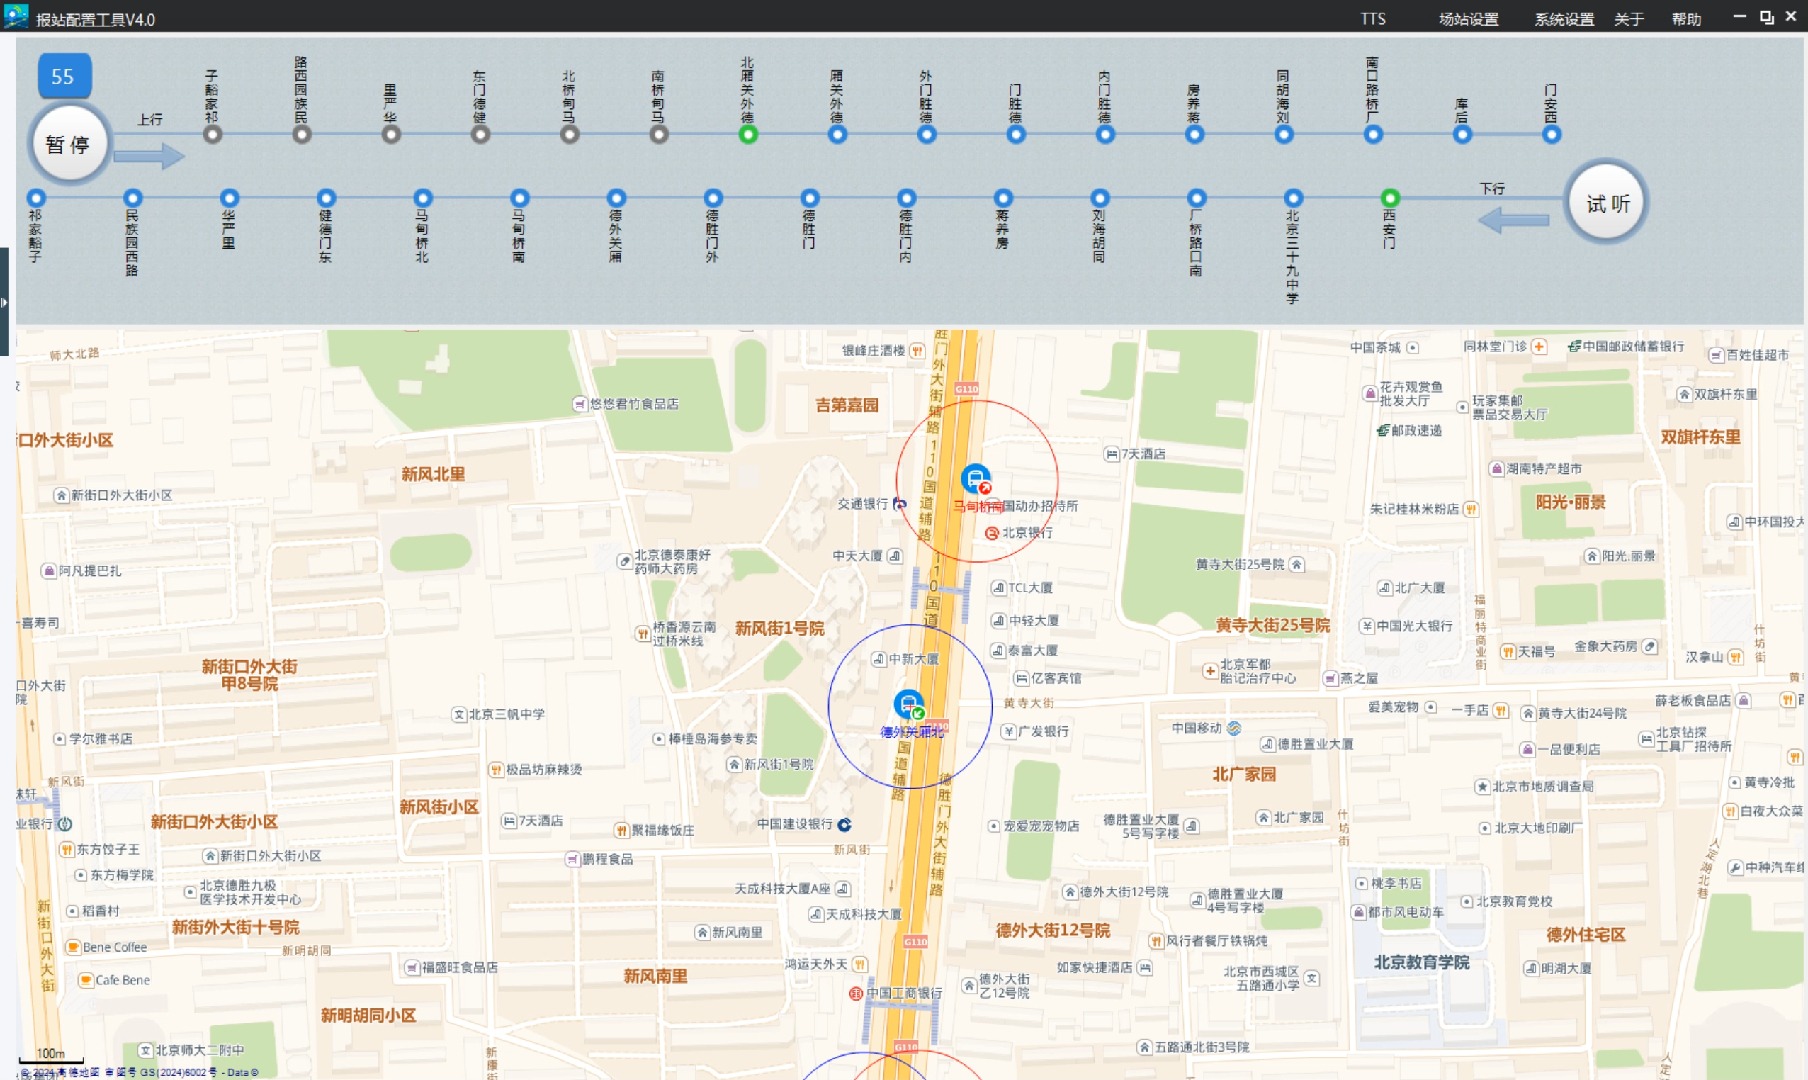Select 下行 station node 刘海胡同

1100,198
